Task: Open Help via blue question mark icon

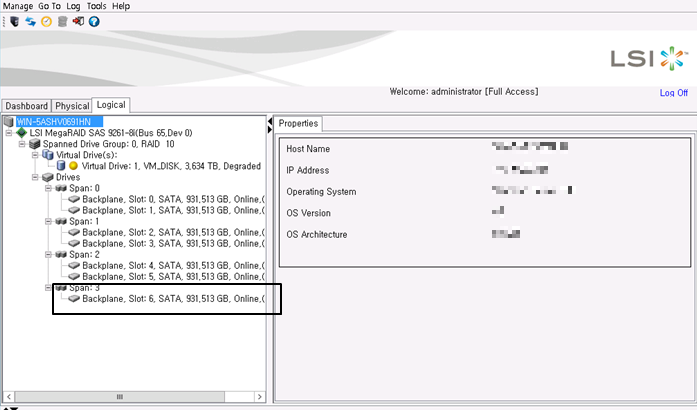Action: coord(94,21)
